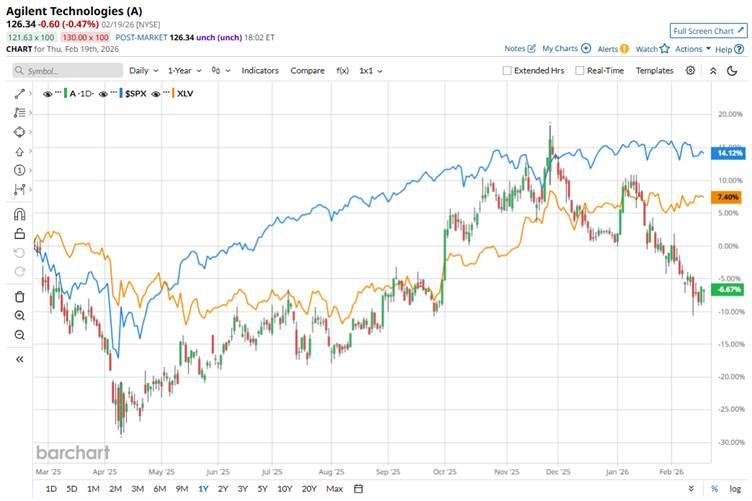Enable the Extended Hrs checkbox

point(507,71)
